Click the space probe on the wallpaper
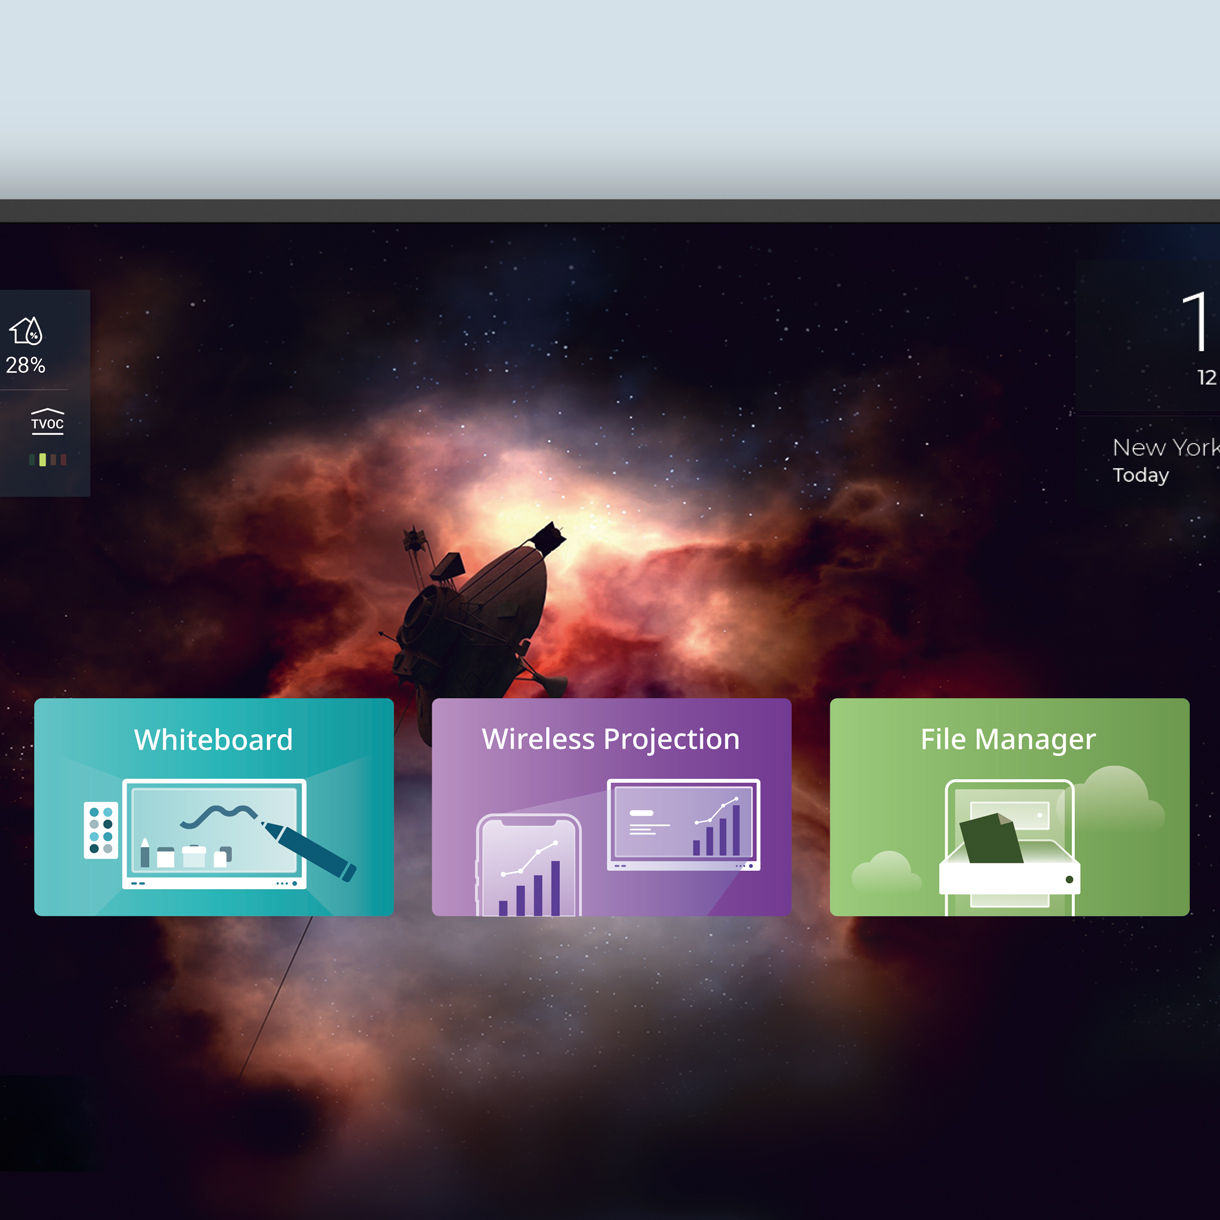1220x1220 pixels. [480, 610]
